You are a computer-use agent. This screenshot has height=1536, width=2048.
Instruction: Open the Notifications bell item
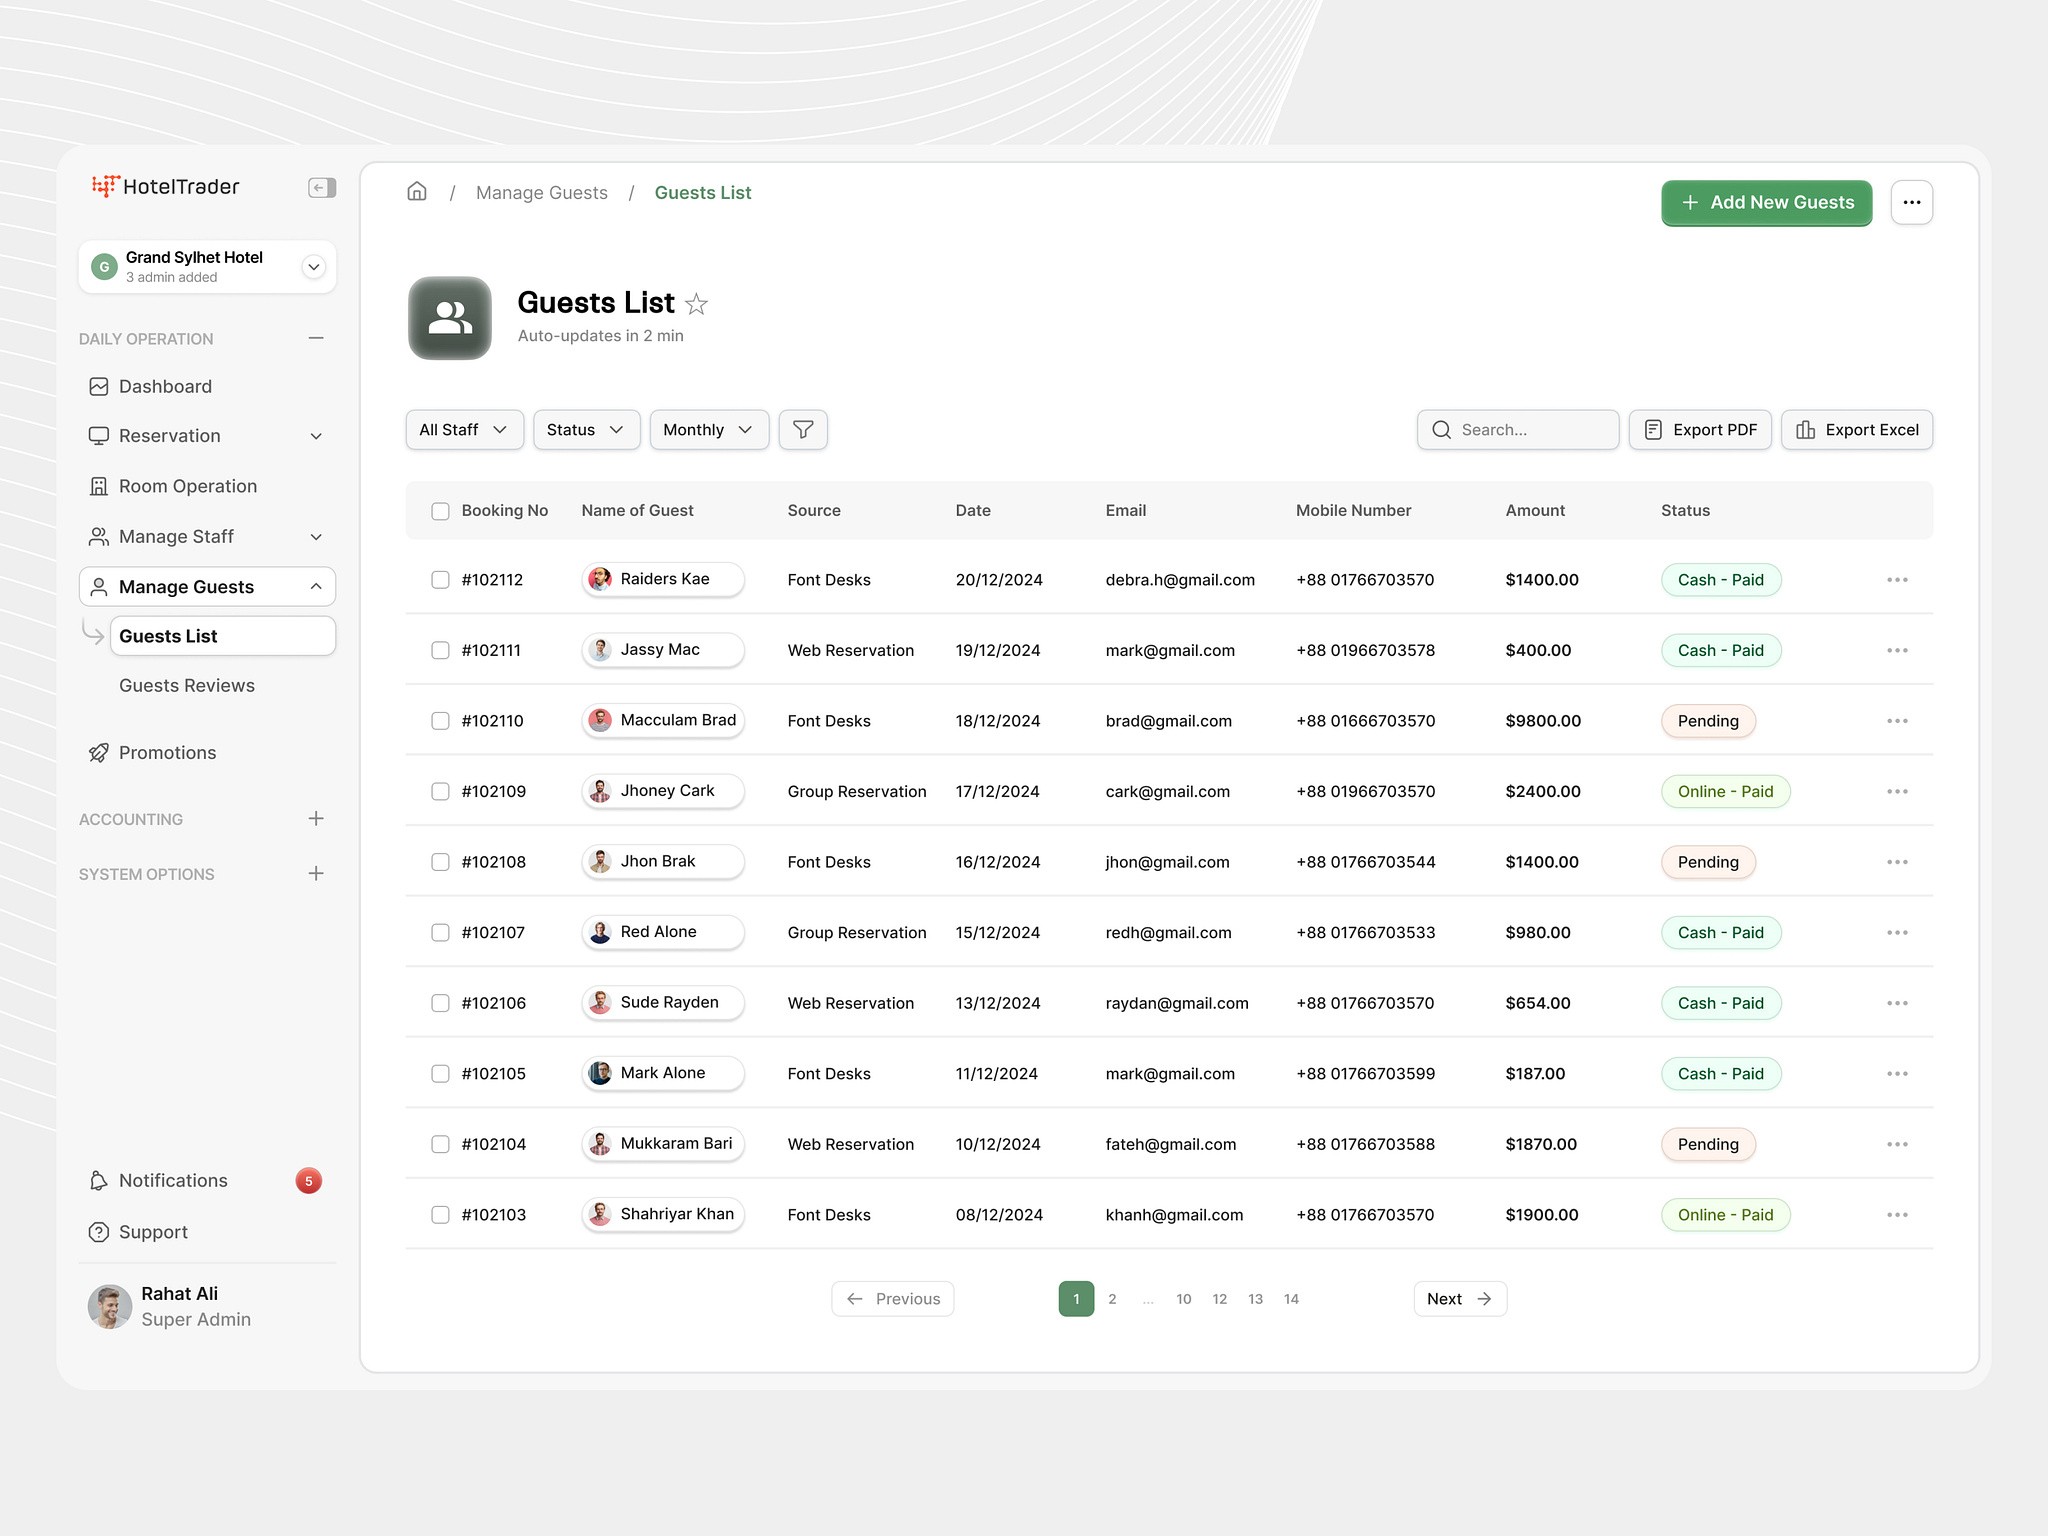point(173,1181)
